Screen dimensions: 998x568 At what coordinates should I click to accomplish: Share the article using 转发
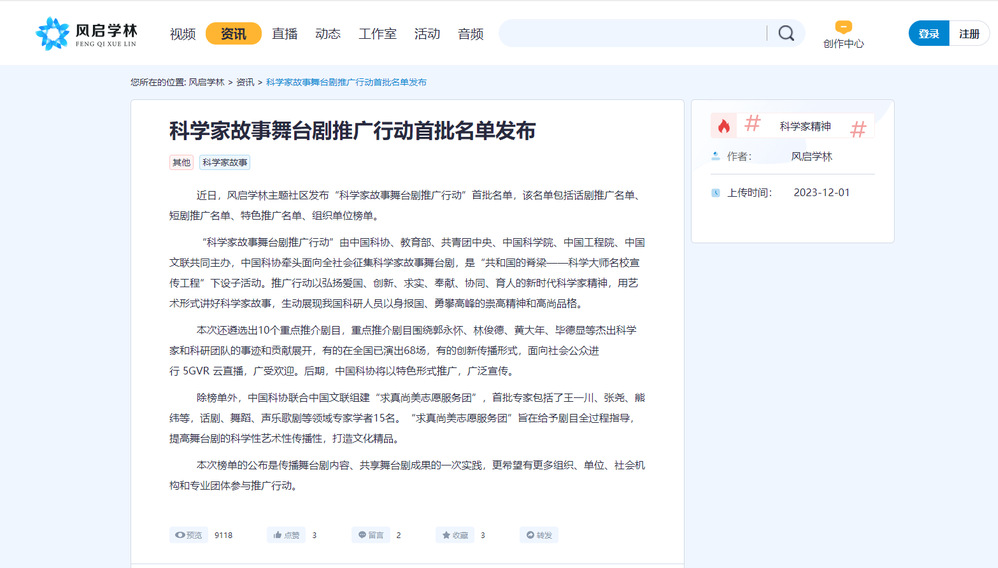pyautogui.click(x=538, y=535)
